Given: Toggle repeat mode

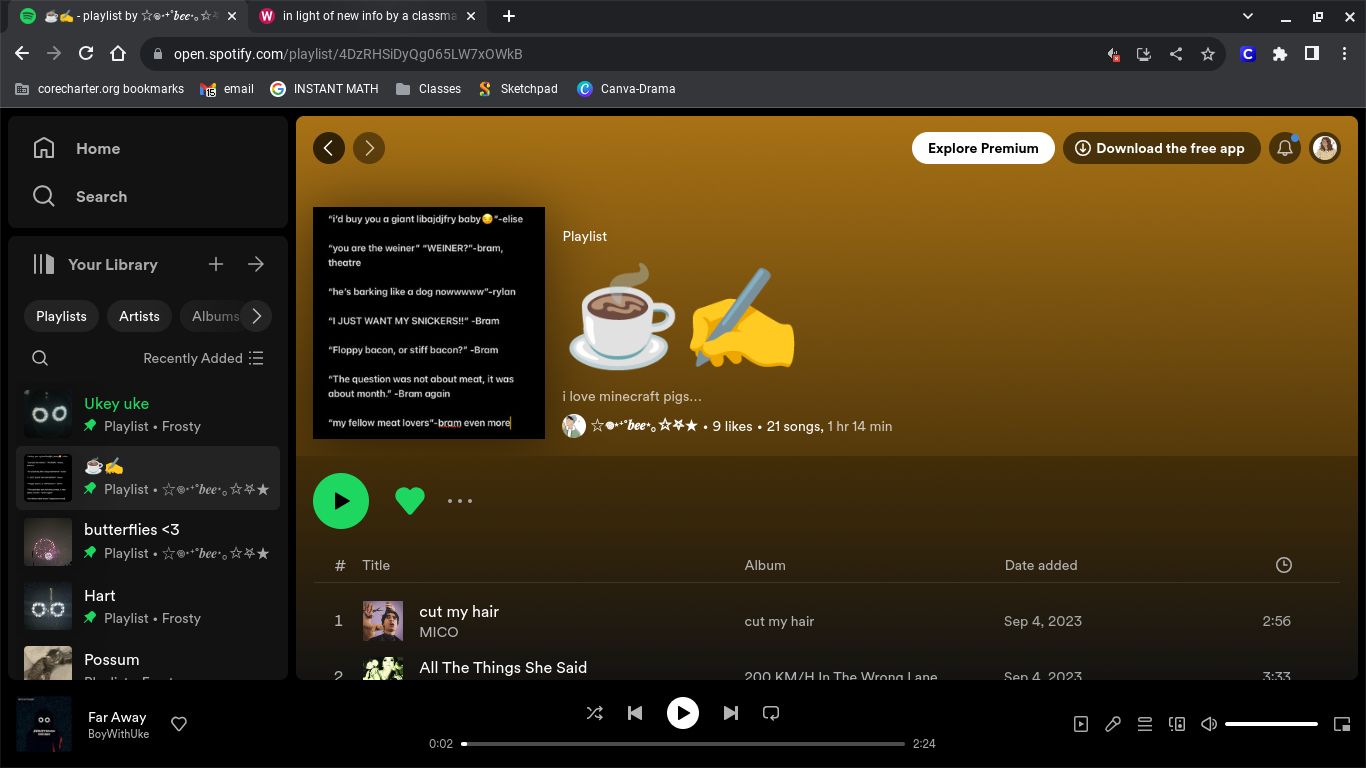Looking at the screenshot, I should [x=771, y=713].
